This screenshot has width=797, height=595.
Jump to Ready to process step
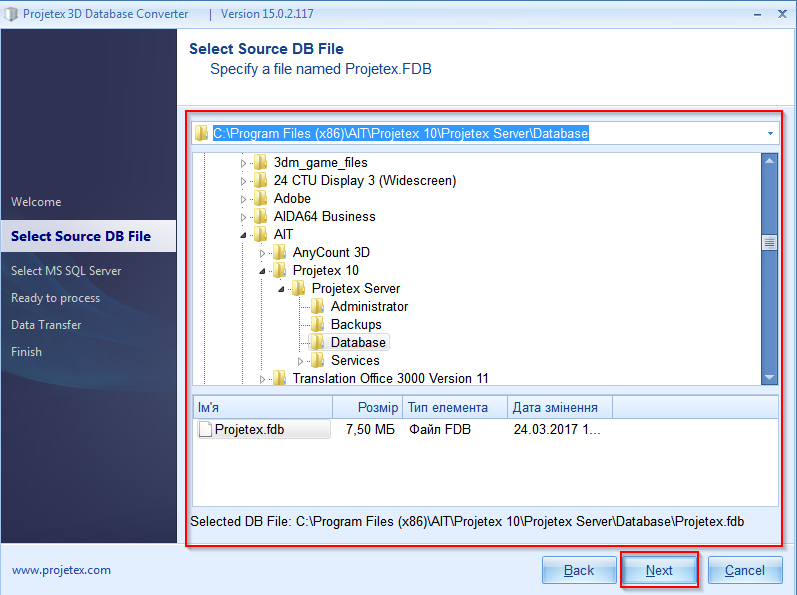coord(55,298)
